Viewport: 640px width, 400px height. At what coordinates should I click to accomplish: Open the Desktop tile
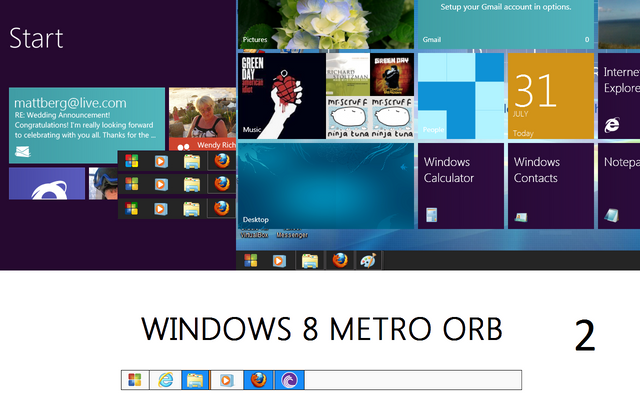[x=326, y=186]
